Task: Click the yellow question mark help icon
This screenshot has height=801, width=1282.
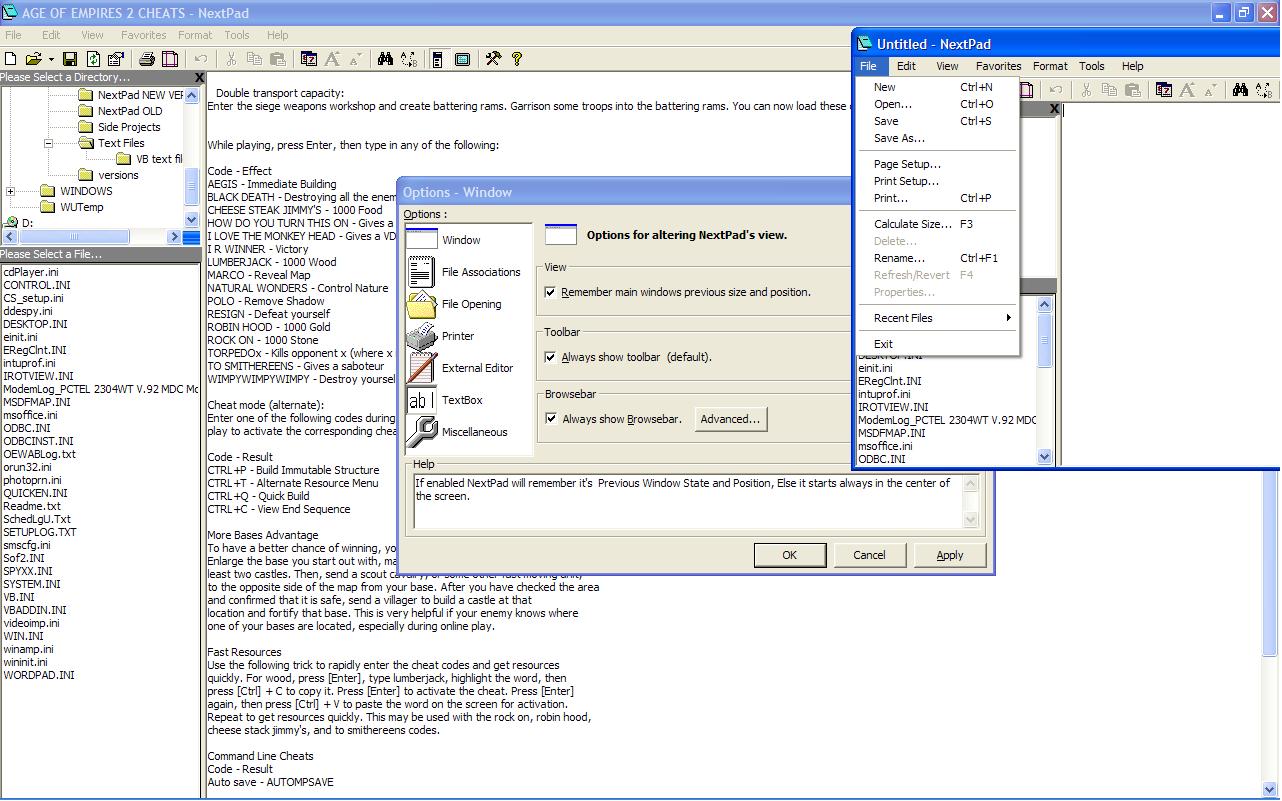Action: [517, 59]
